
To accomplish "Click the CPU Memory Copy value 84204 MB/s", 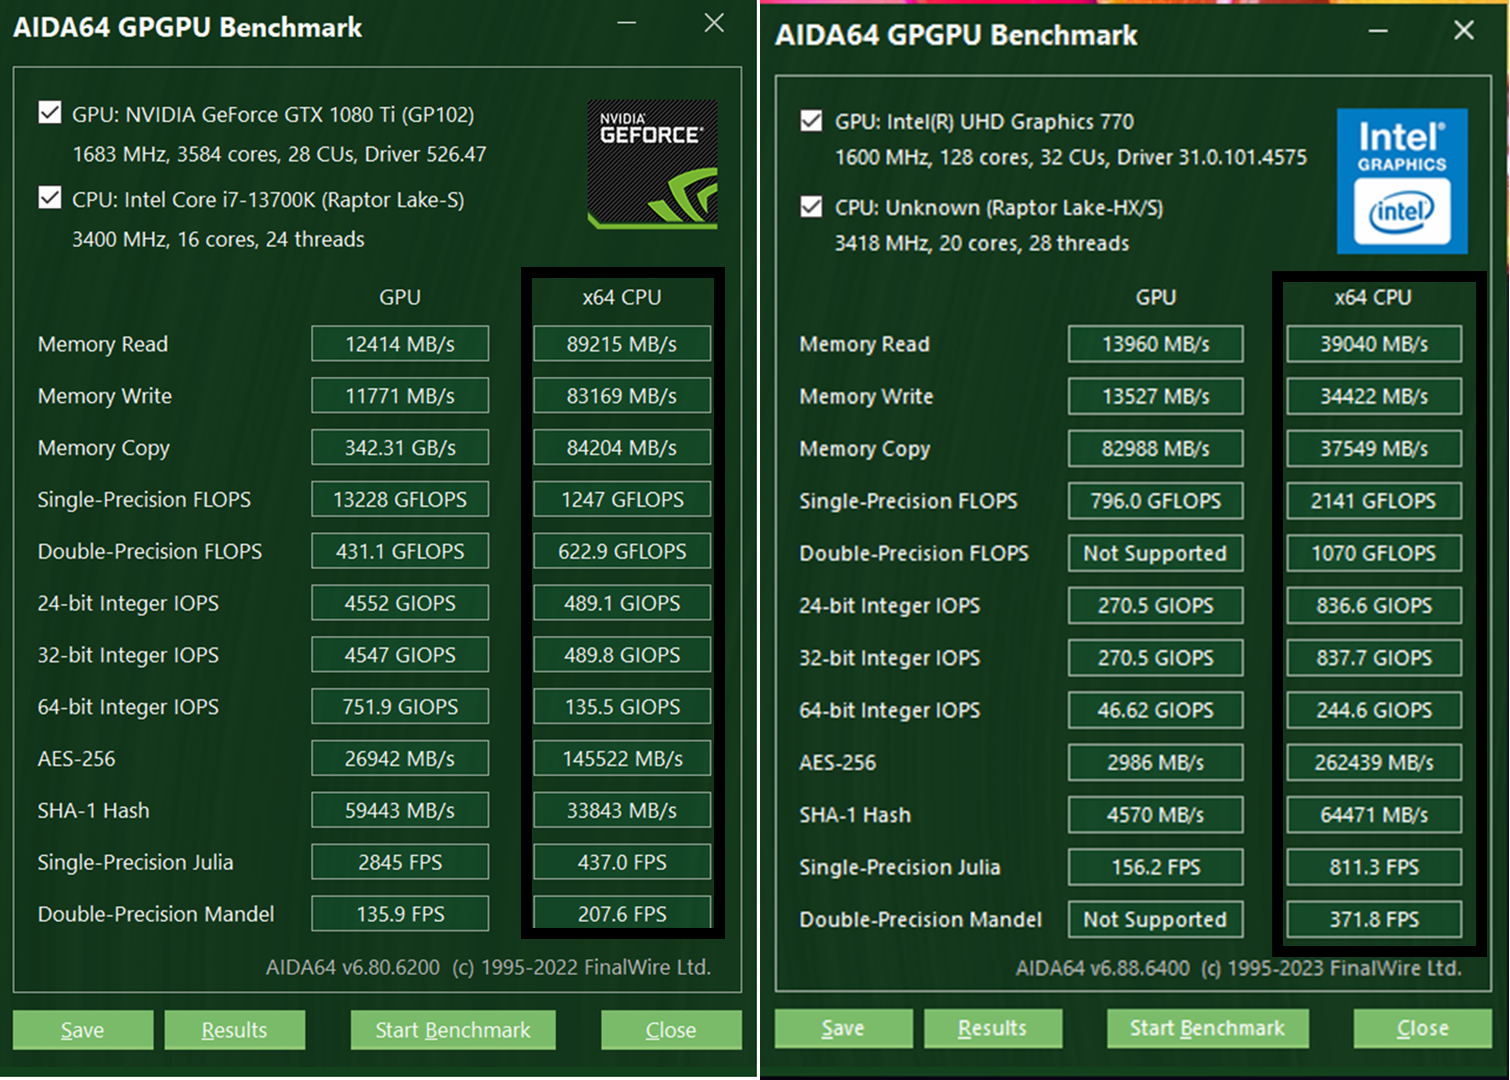I will (622, 448).
